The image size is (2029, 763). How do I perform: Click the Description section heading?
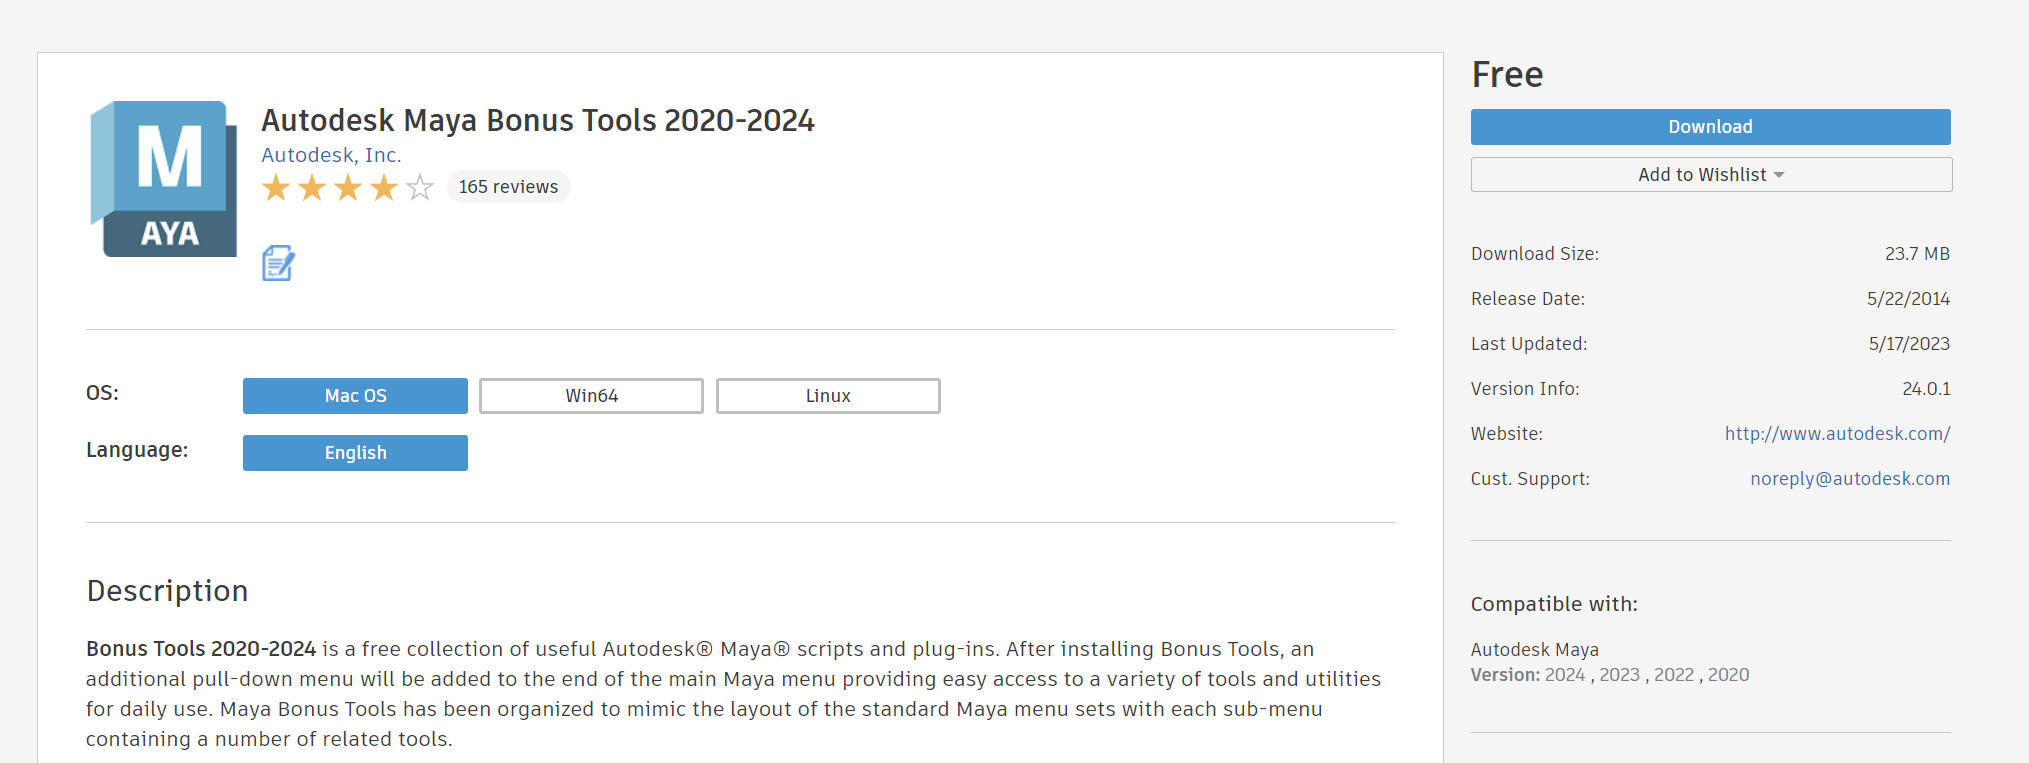167,591
